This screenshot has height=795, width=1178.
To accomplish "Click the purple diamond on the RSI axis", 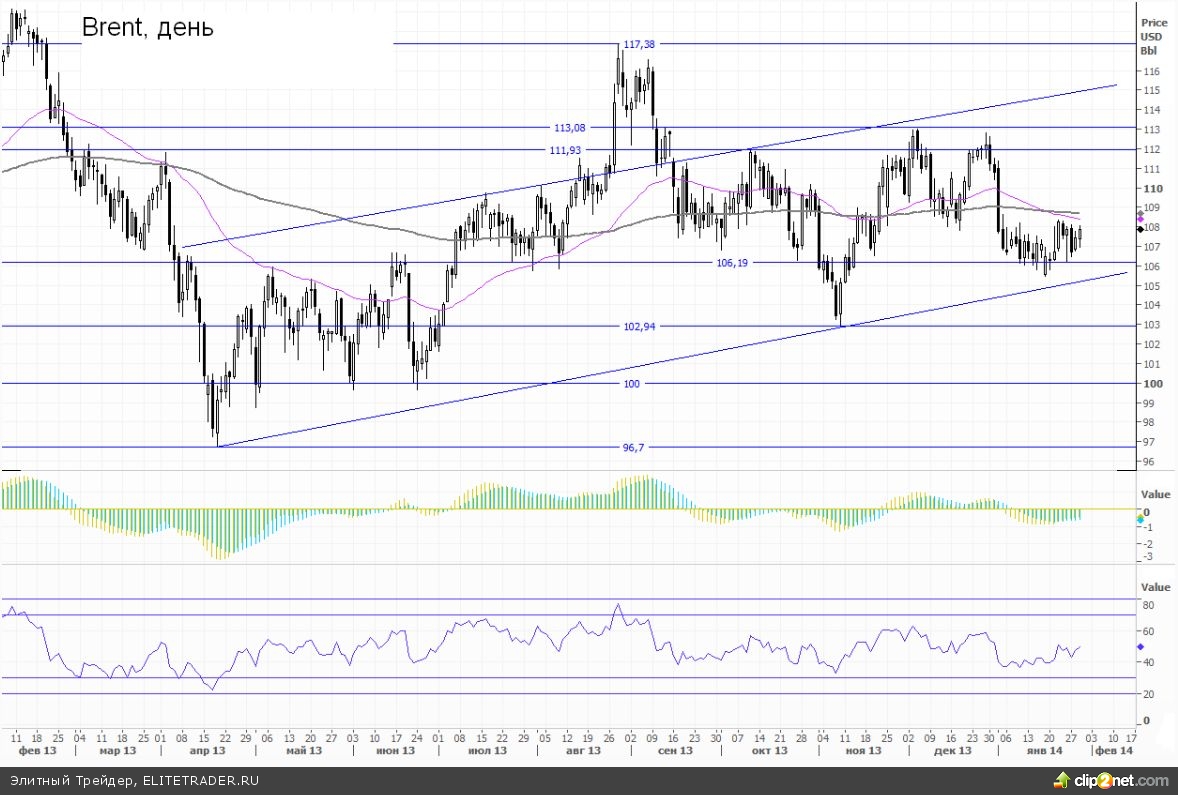I will pyautogui.click(x=1140, y=647).
